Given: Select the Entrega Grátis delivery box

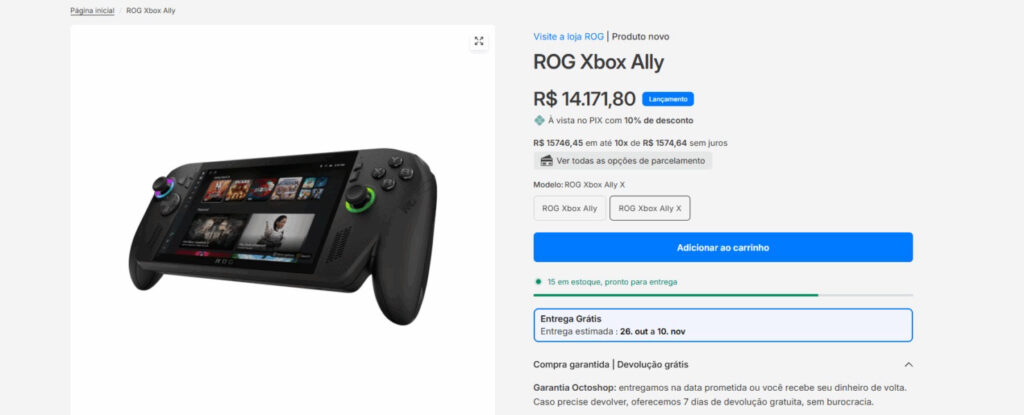Looking at the screenshot, I should [x=723, y=325].
